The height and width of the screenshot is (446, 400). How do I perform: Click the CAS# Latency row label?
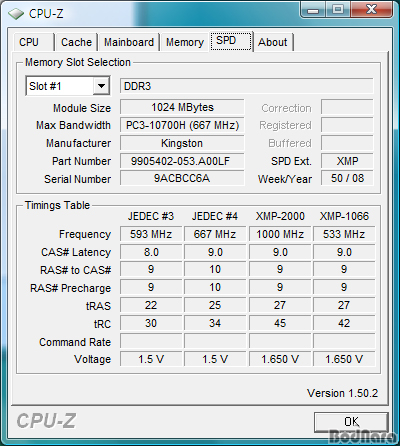76,252
